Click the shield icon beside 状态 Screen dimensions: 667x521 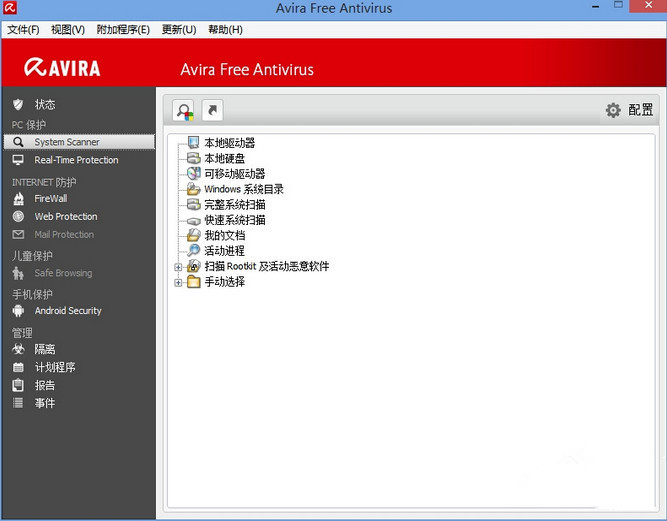click(x=17, y=104)
